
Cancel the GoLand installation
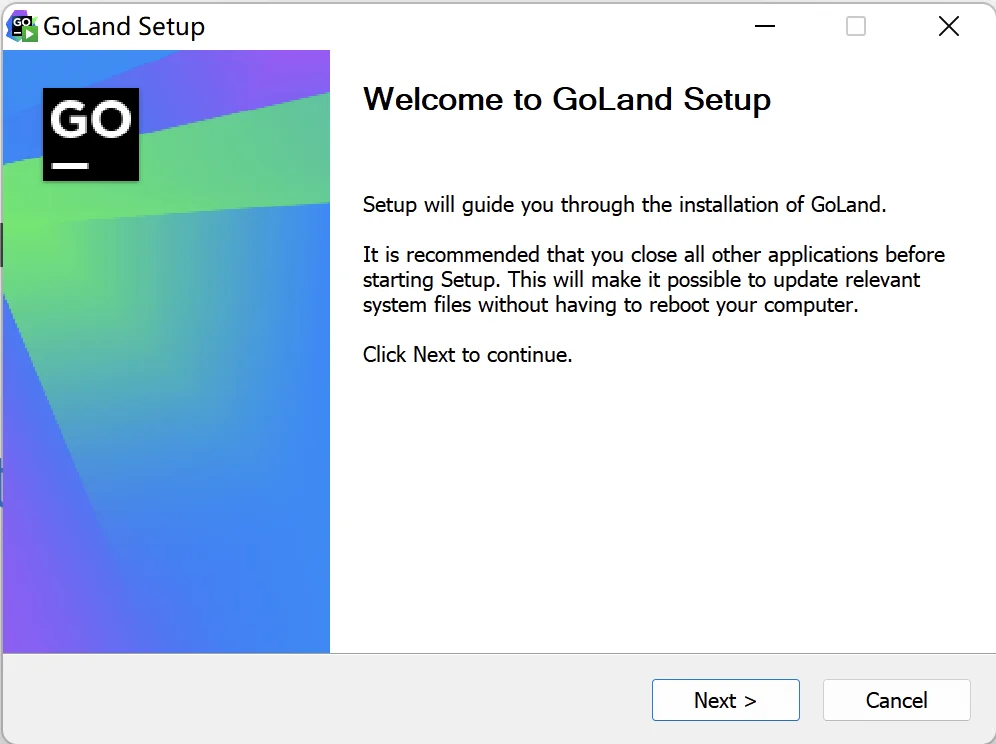(896, 700)
